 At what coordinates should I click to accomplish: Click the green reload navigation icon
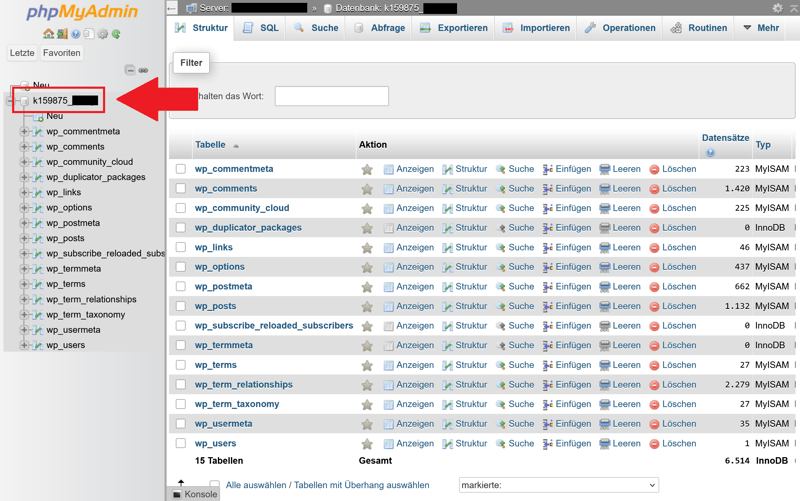coord(116,34)
